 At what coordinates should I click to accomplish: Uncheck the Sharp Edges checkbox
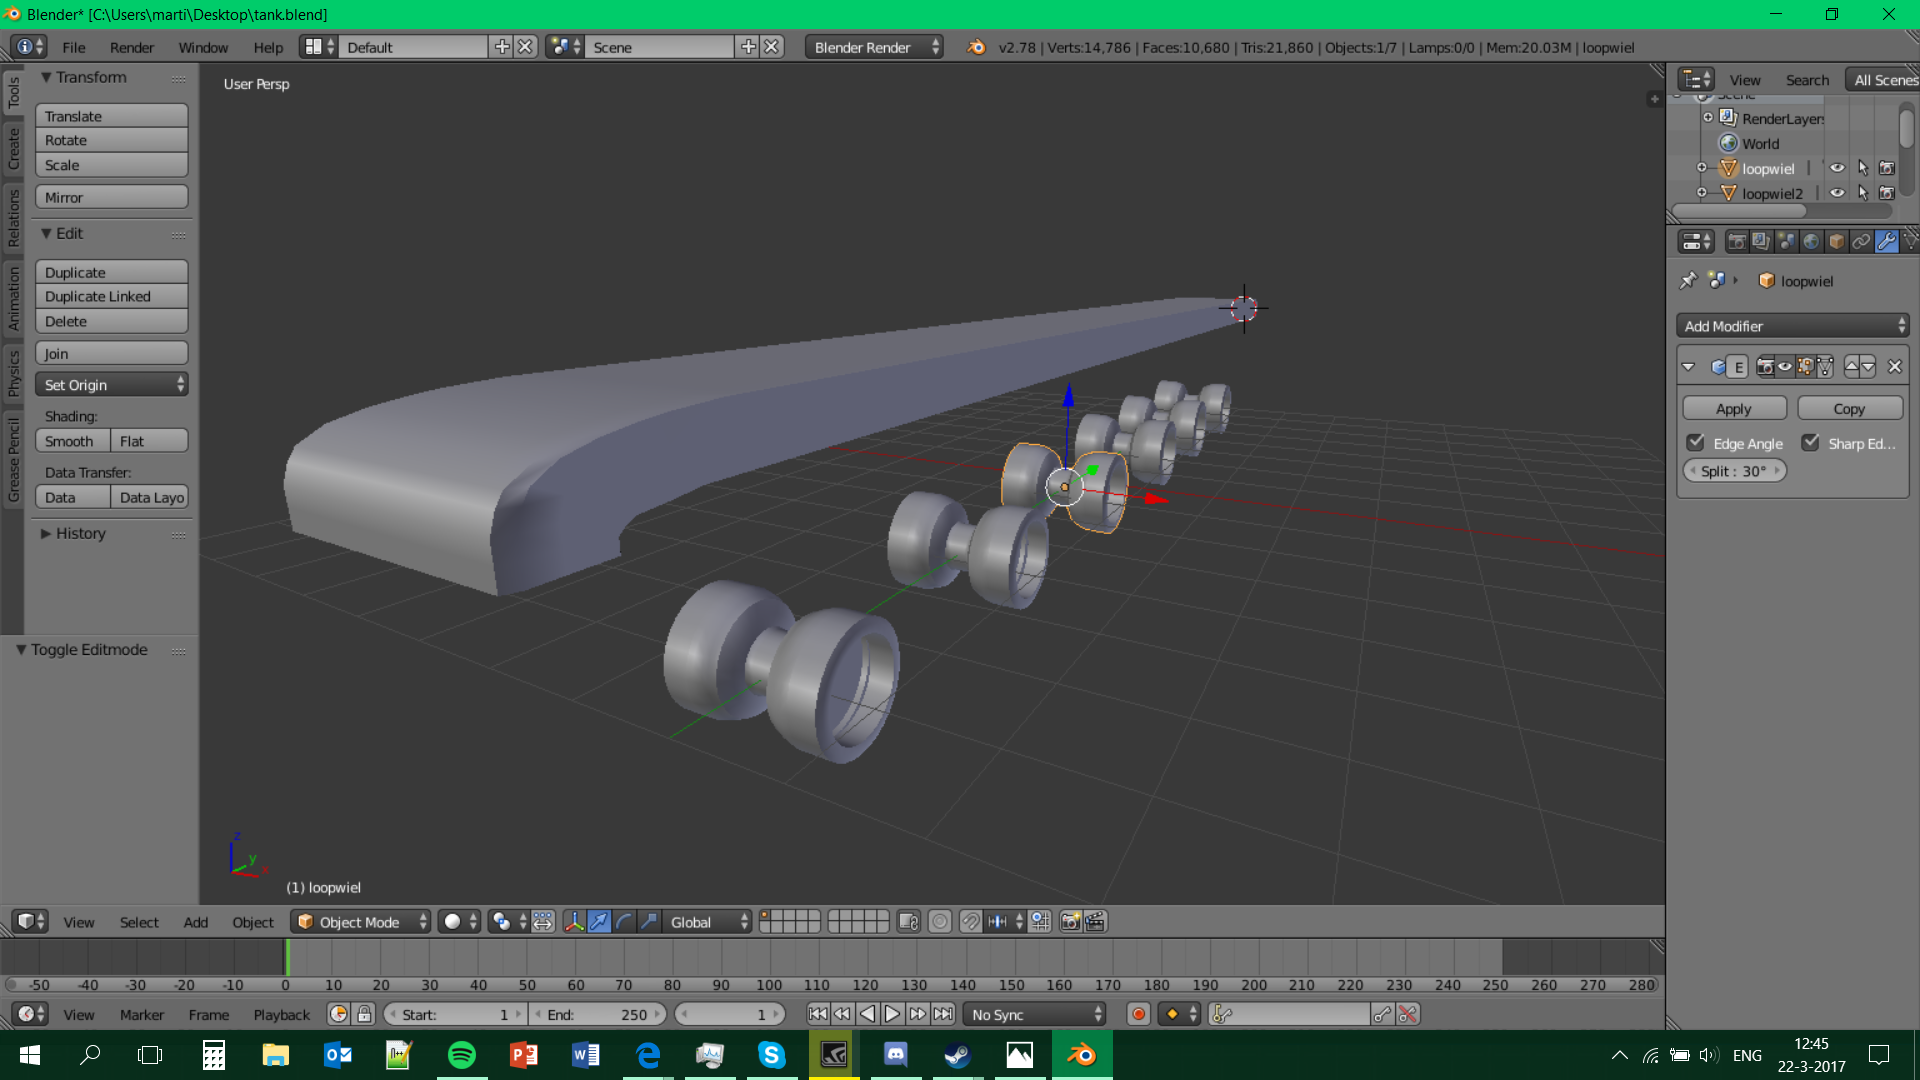1811,442
